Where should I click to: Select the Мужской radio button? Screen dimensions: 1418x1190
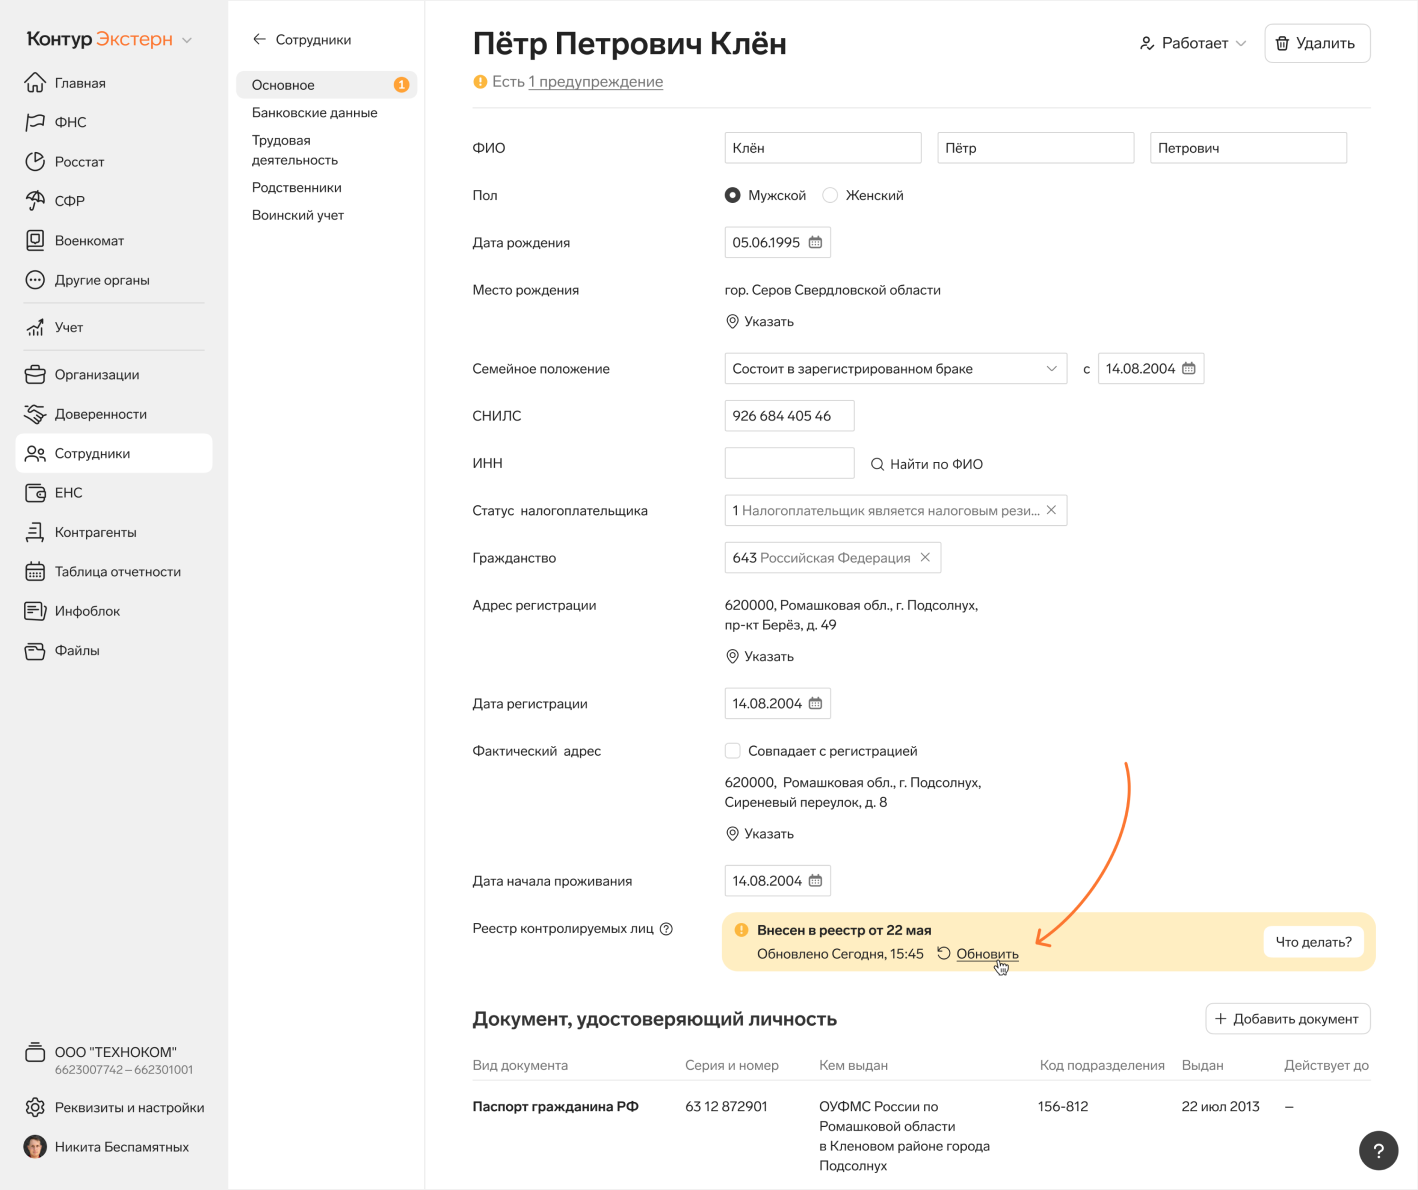tap(733, 196)
